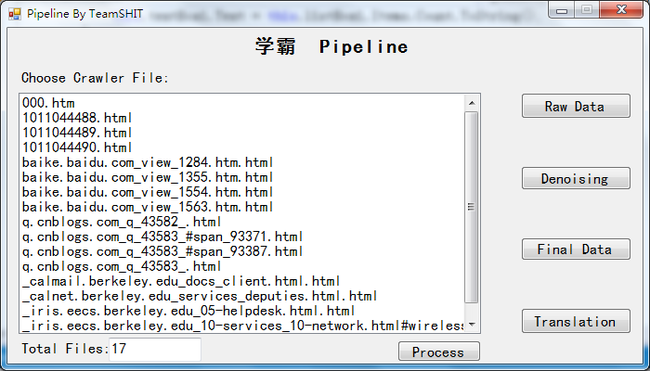Run the Translation step

576,321
